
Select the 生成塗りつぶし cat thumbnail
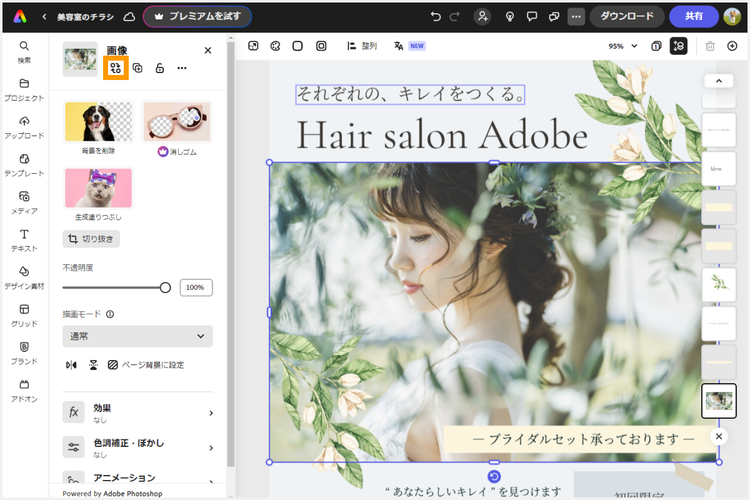(99, 188)
